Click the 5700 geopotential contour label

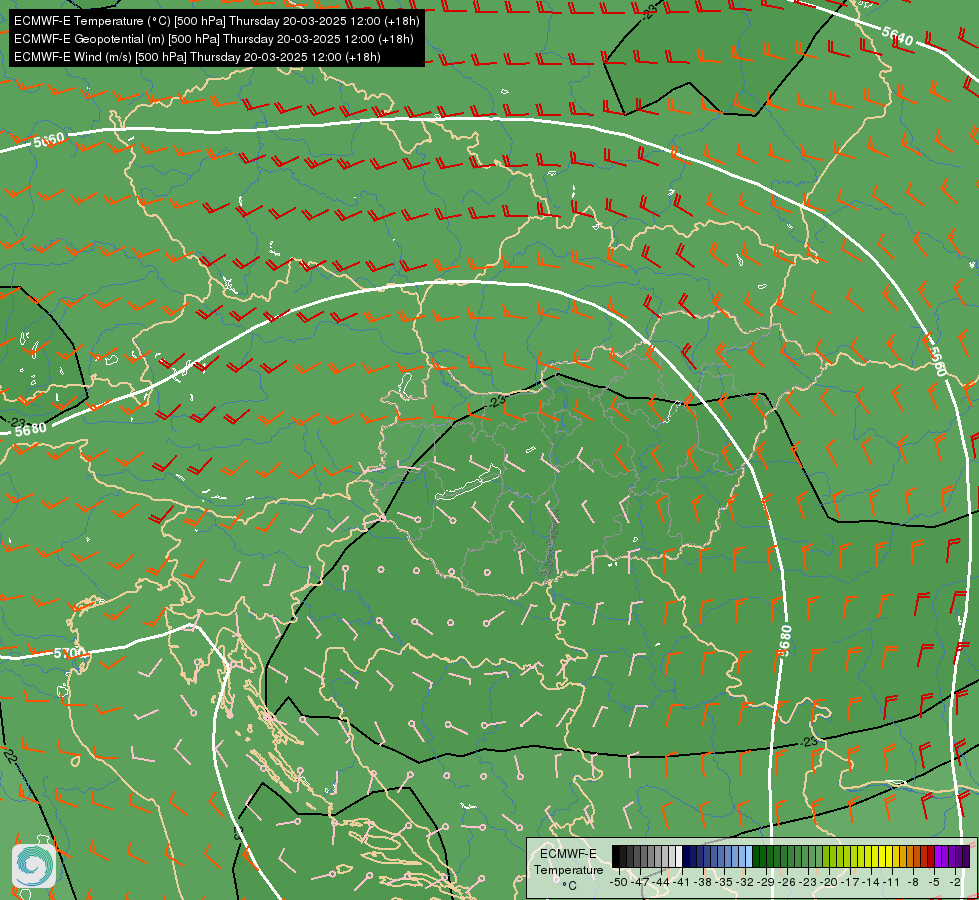click(x=69, y=653)
